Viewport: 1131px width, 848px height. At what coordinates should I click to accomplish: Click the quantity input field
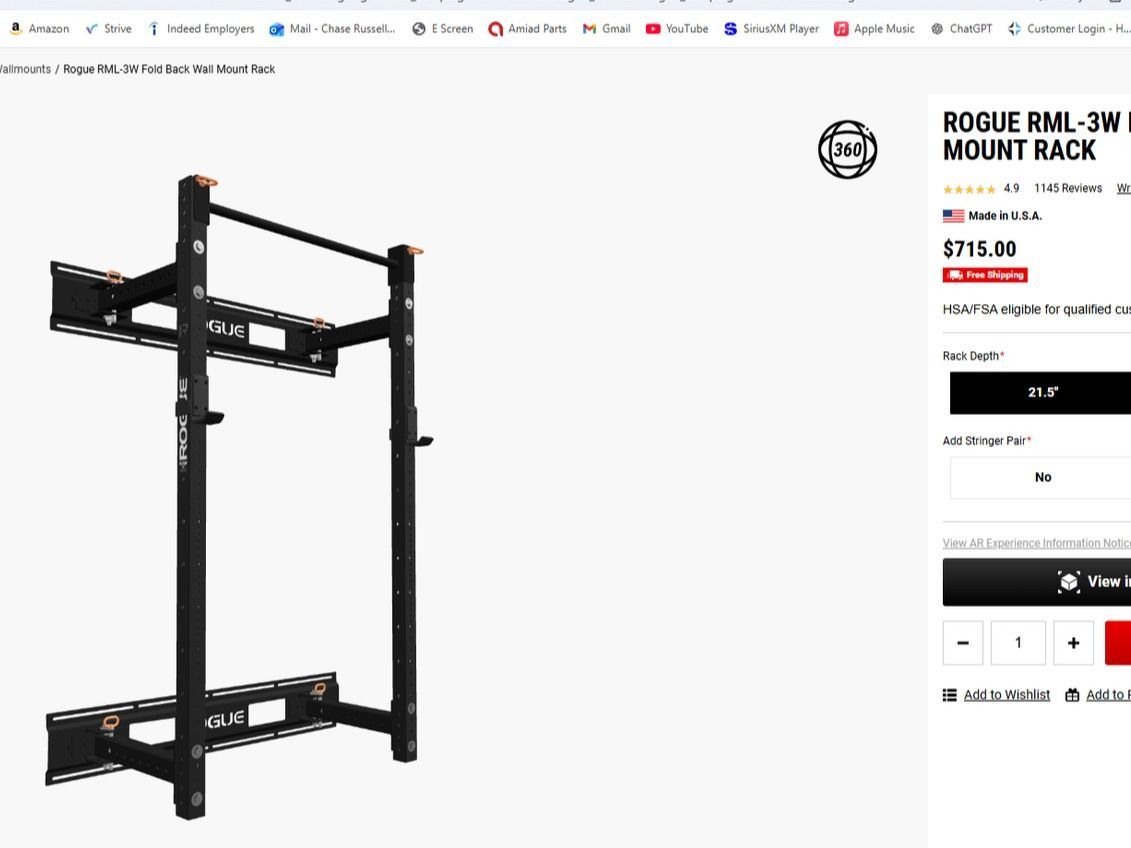click(x=1018, y=642)
